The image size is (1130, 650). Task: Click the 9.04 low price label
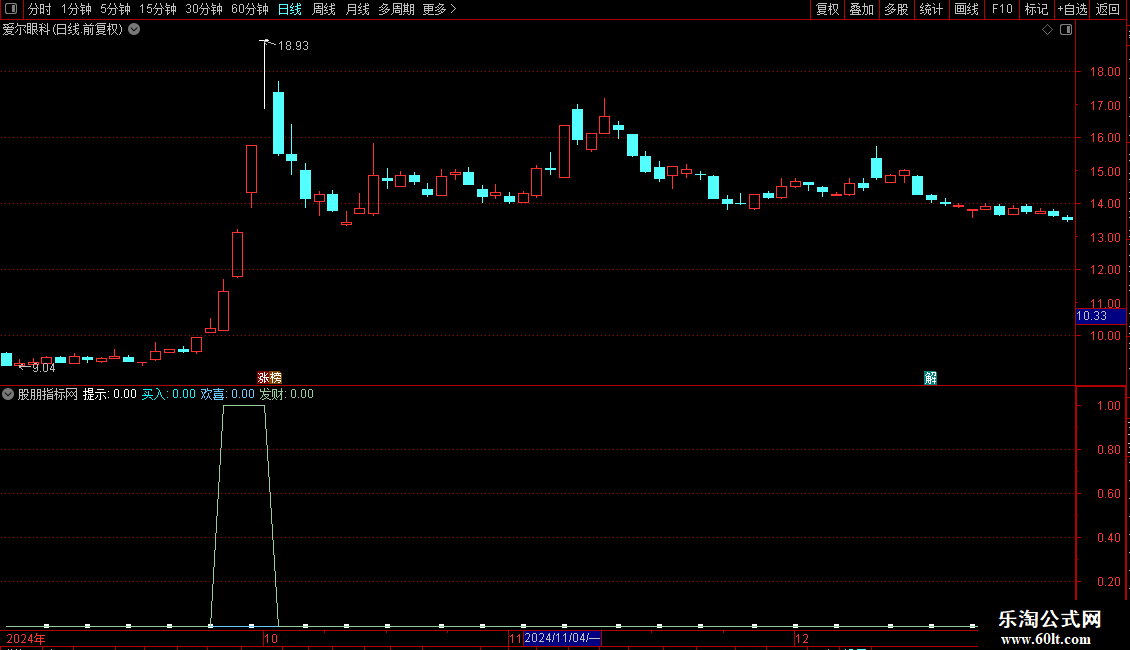pos(43,368)
